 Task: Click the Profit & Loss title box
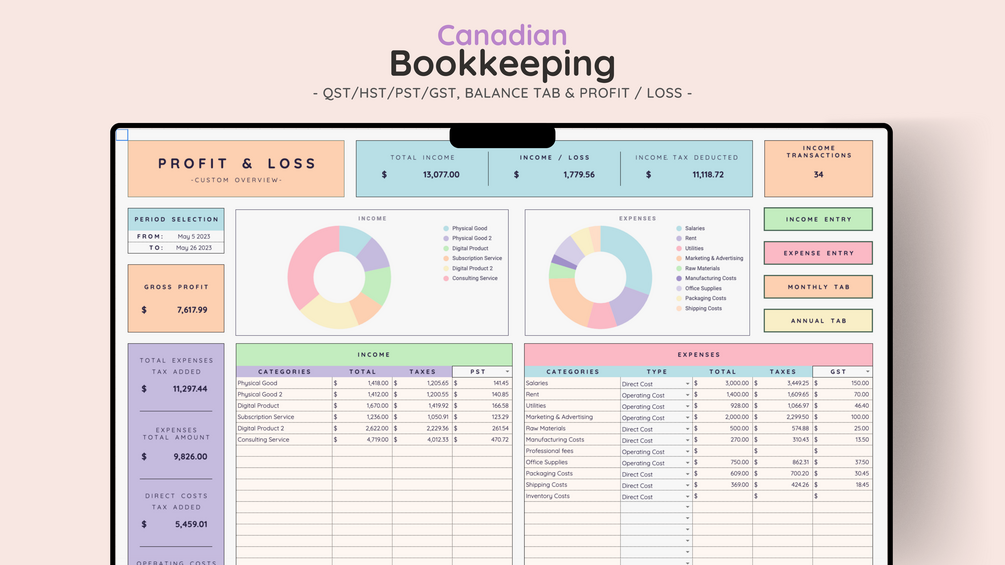[236, 168]
